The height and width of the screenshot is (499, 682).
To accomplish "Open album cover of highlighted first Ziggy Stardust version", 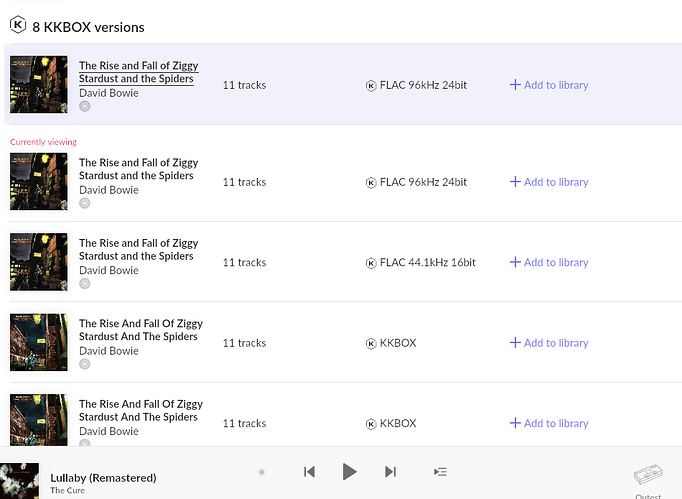I will click(x=39, y=84).
